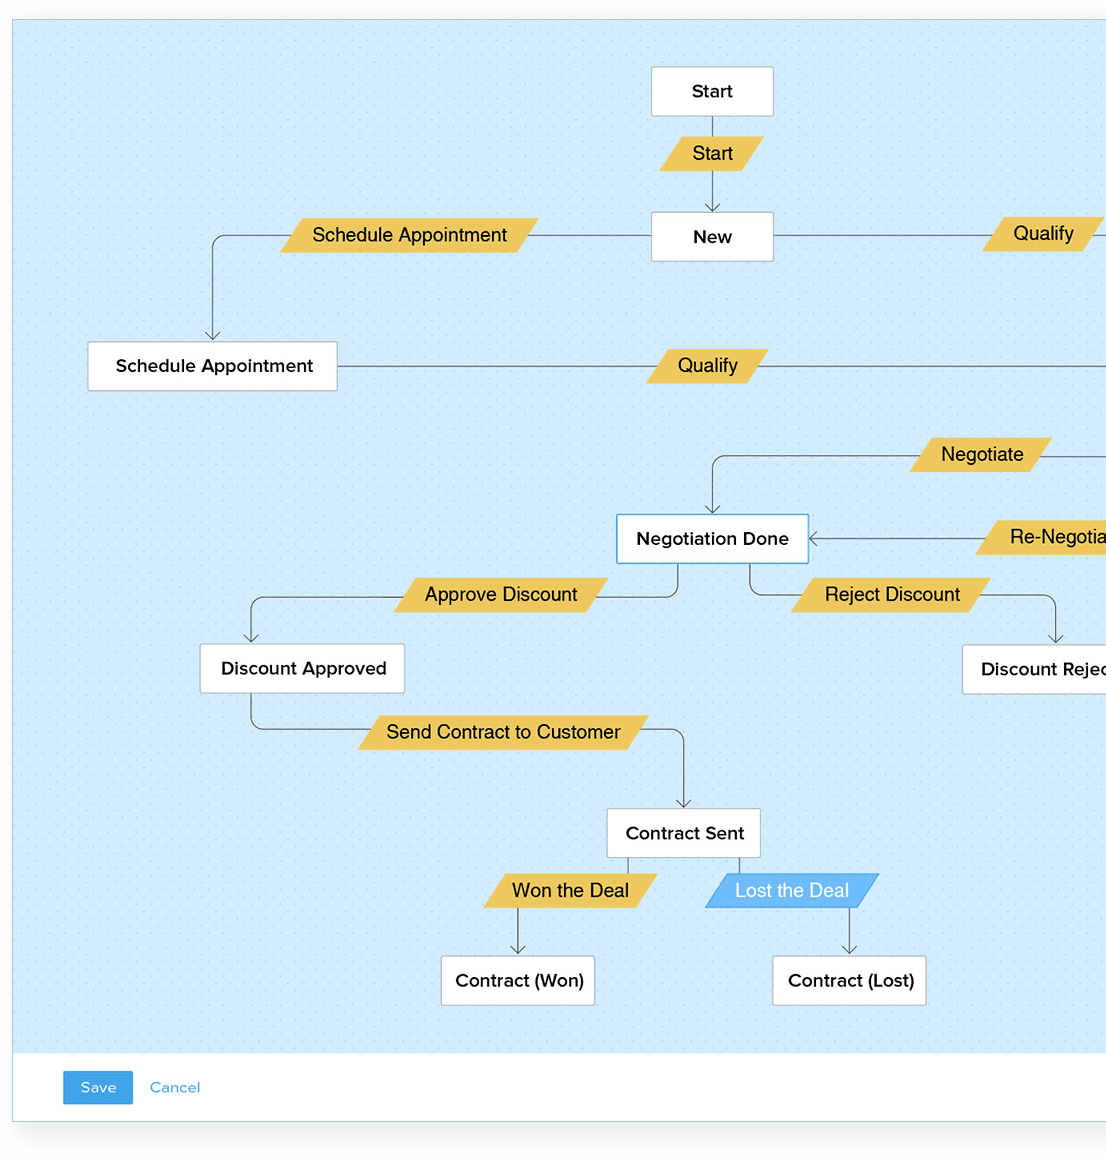Select the Contract Sent state
This screenshot has height=1157, width=1106.
tap(684, 833)
